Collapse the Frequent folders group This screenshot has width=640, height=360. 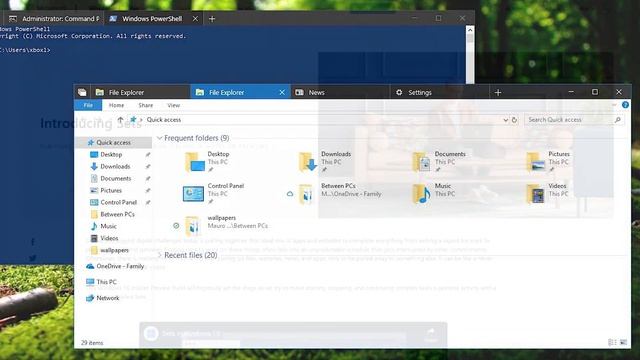point(160,138)
